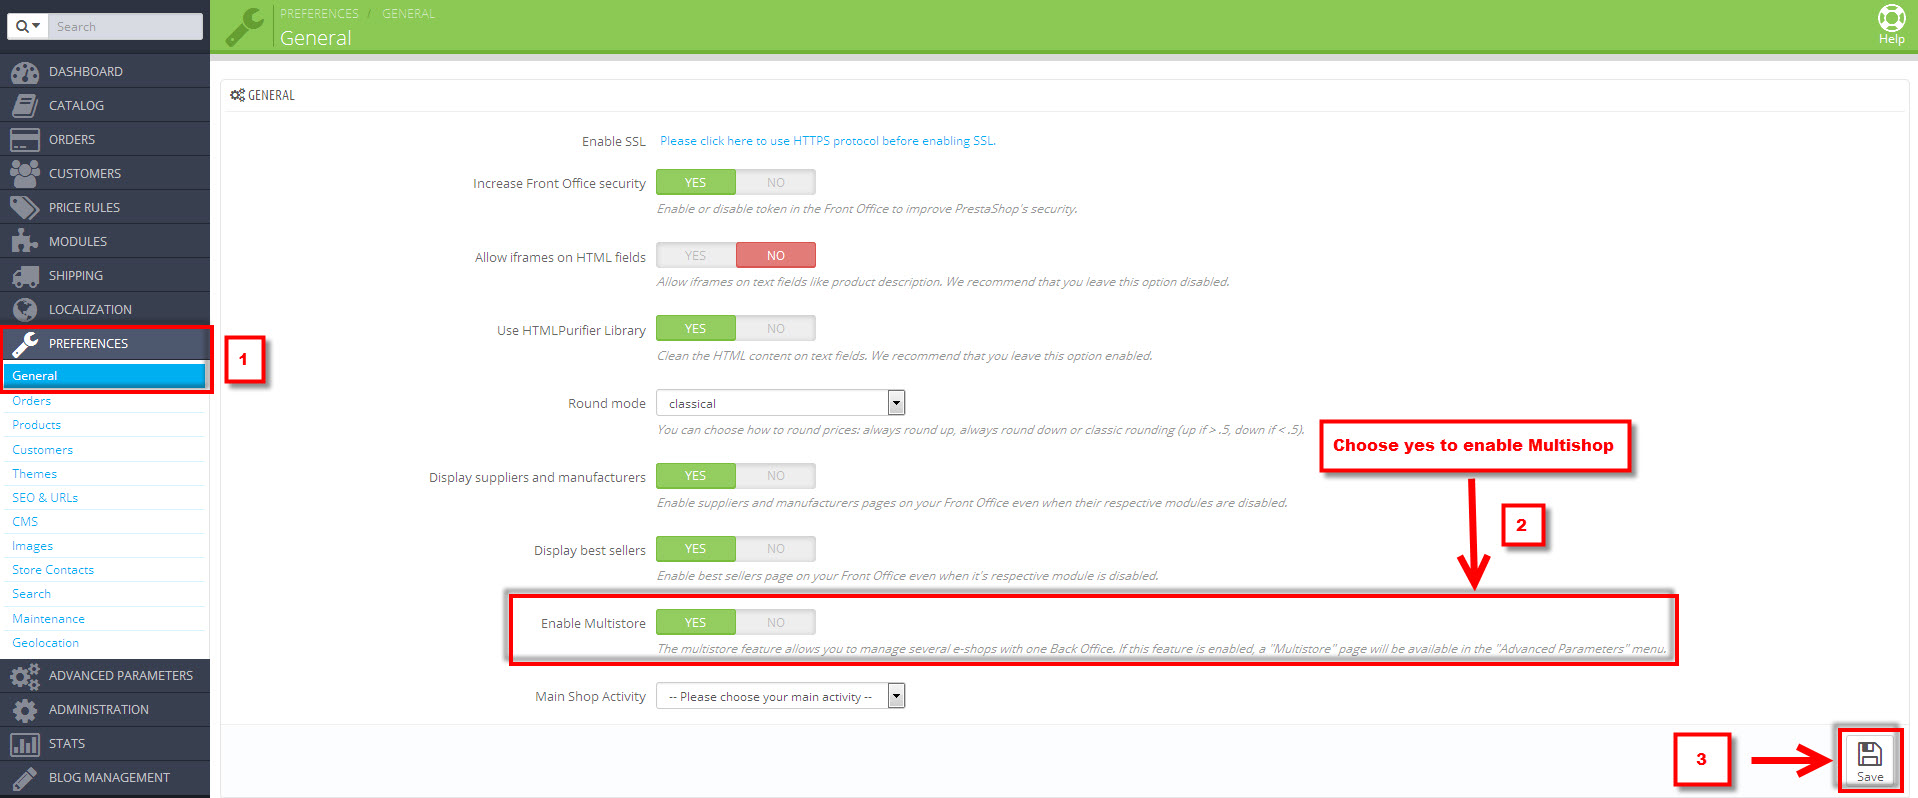The height and width of the screenshot is (798, 1918).
Task: Open the Round mode dropdown
Action: click(780, 403)
